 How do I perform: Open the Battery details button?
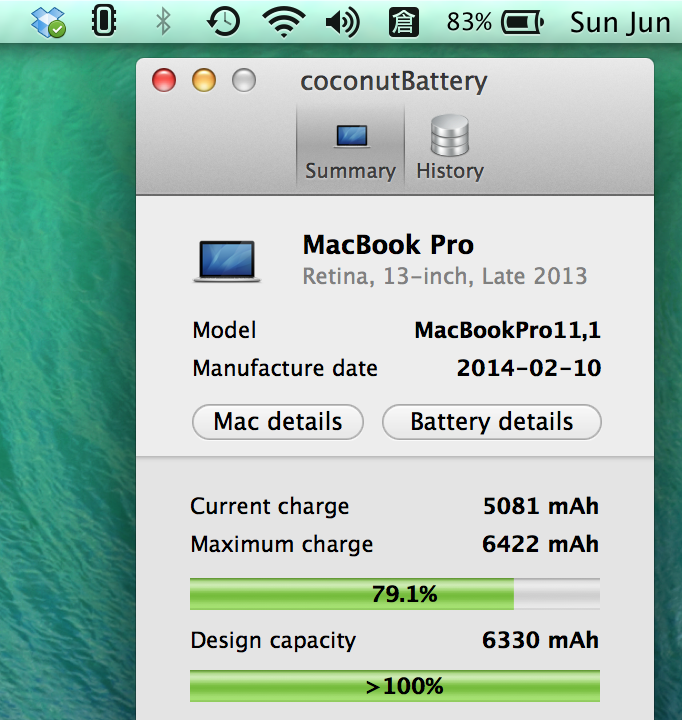pyautogui.click(x=491, y=422)
